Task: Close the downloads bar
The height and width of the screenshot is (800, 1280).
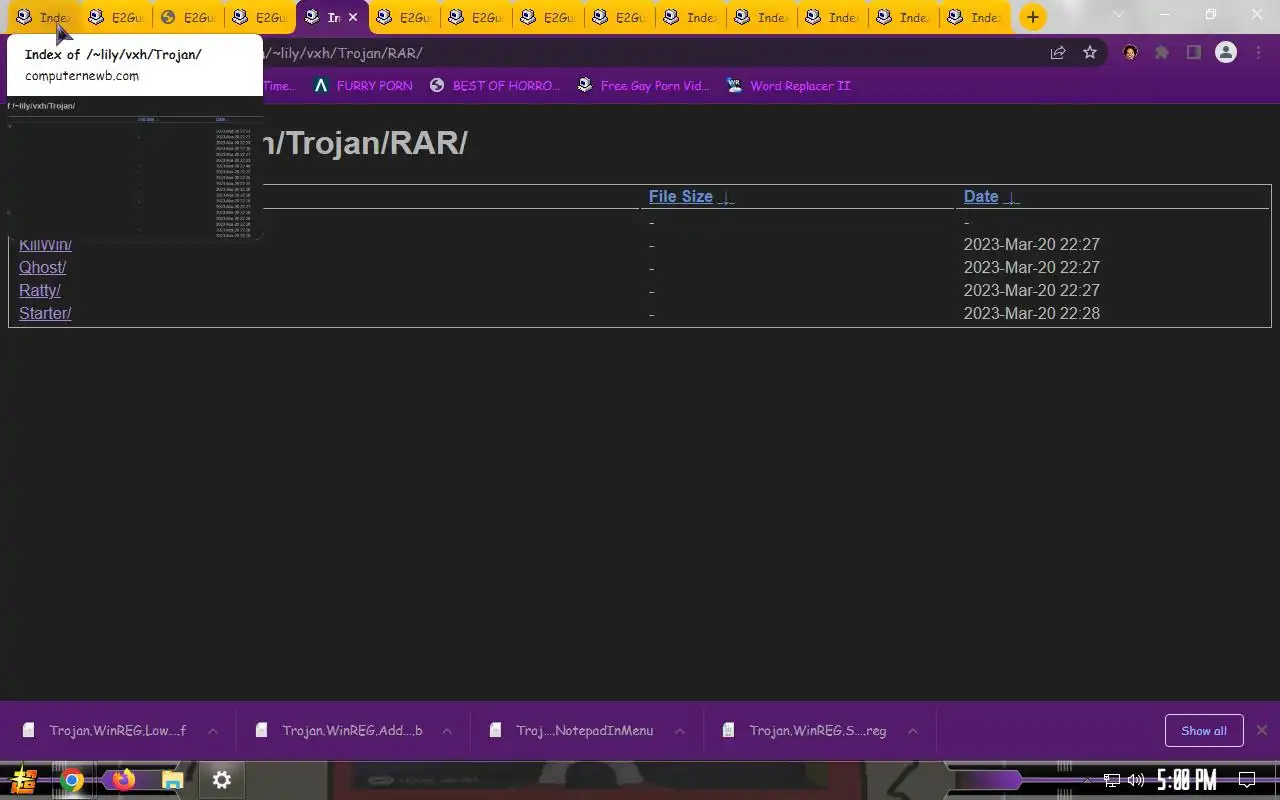Action: [x=1262, y=731]
